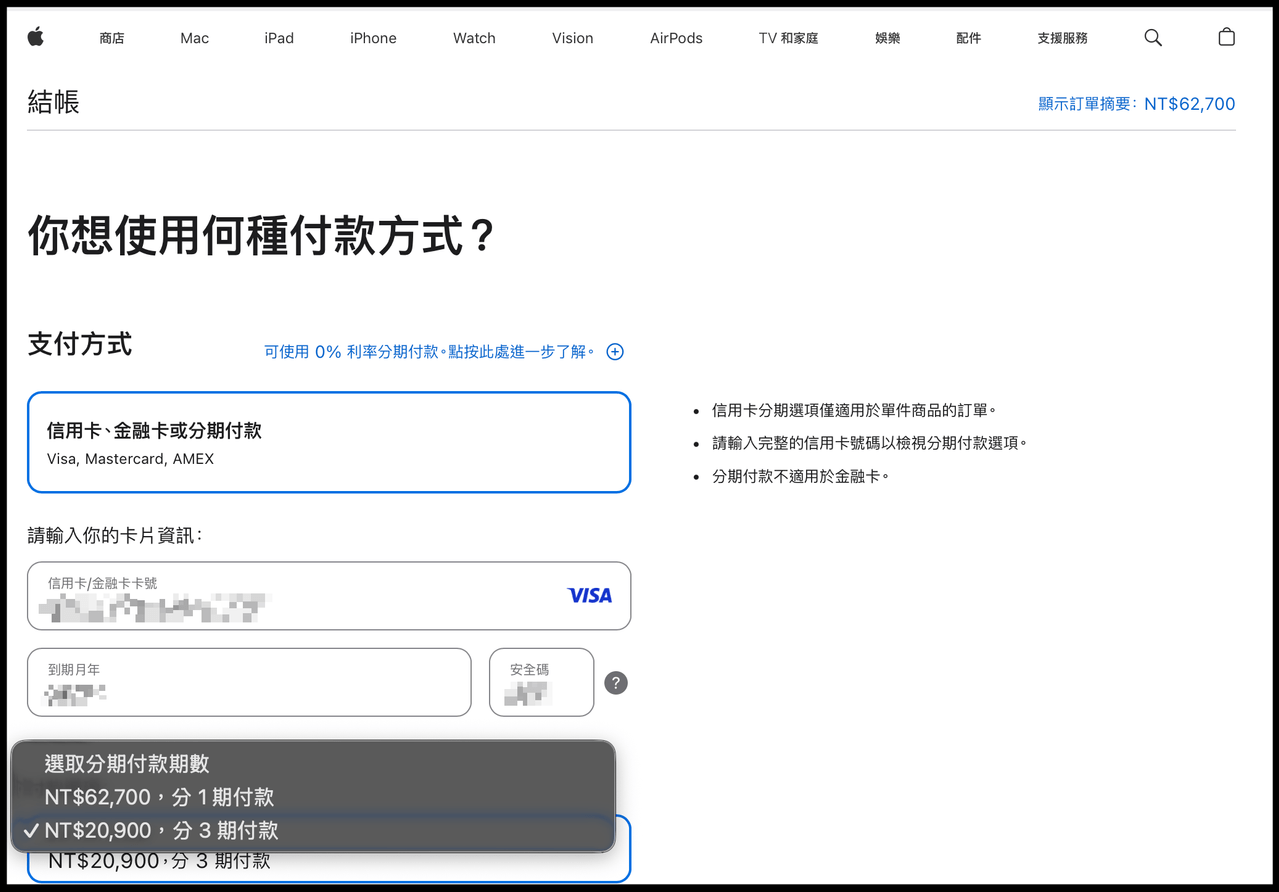The width and height of the screenshot is (1279, 892).
Task: Click the 支付方式 section heading
Action: pyautogui.click(x=80, y=344)
